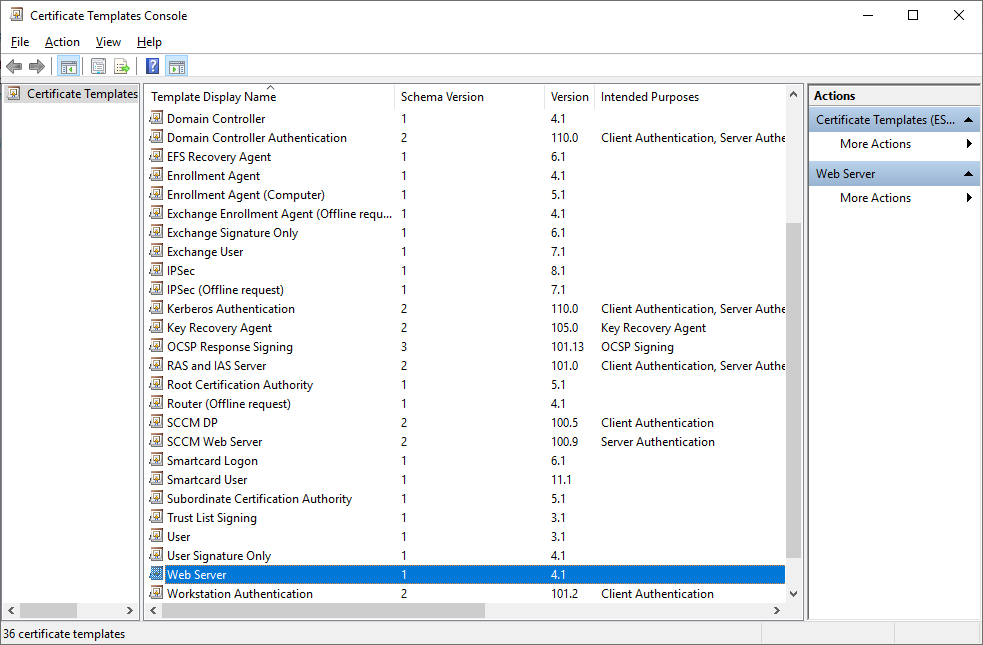983x645 pixels.
Task: Click the list's vertical scrollbar down arrow
Action: (793, 594)
